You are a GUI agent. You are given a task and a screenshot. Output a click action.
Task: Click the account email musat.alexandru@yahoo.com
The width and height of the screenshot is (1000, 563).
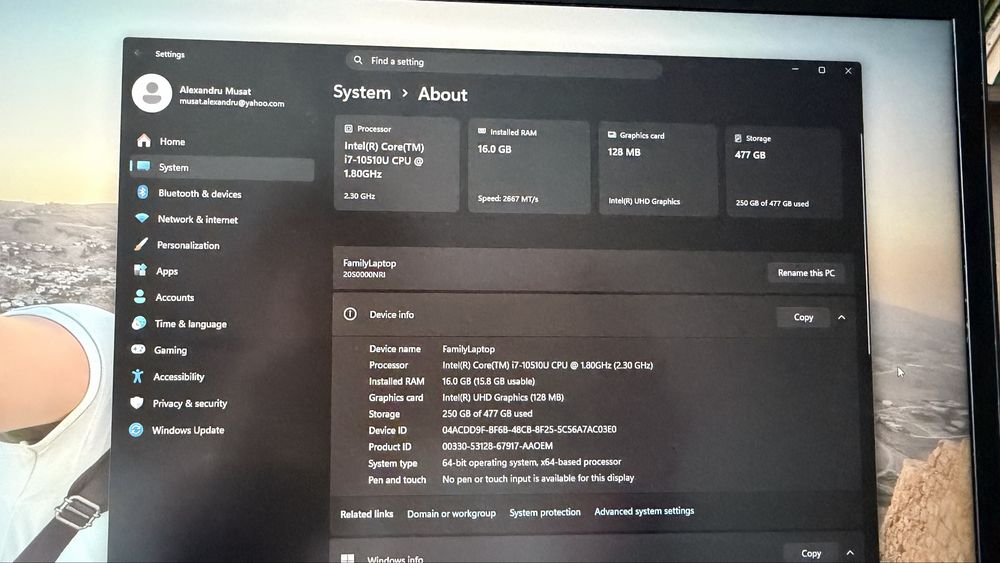point(232,102)
